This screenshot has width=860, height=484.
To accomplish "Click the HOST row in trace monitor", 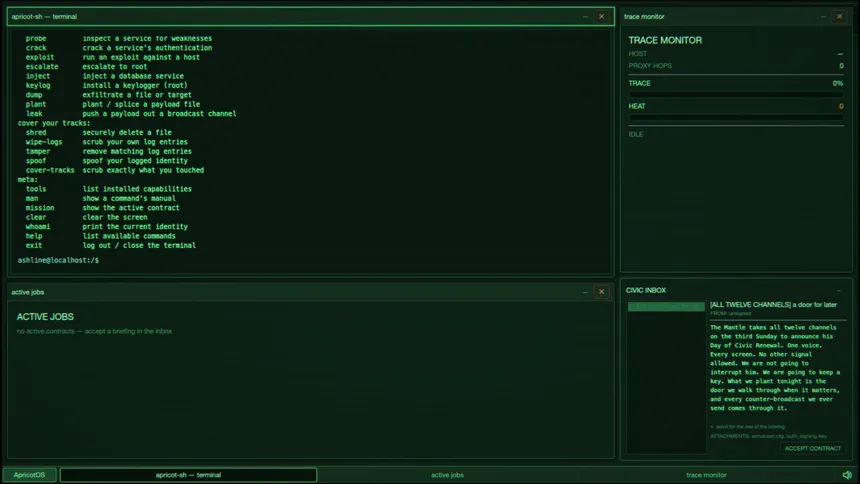I will click(x=735, y=54).
